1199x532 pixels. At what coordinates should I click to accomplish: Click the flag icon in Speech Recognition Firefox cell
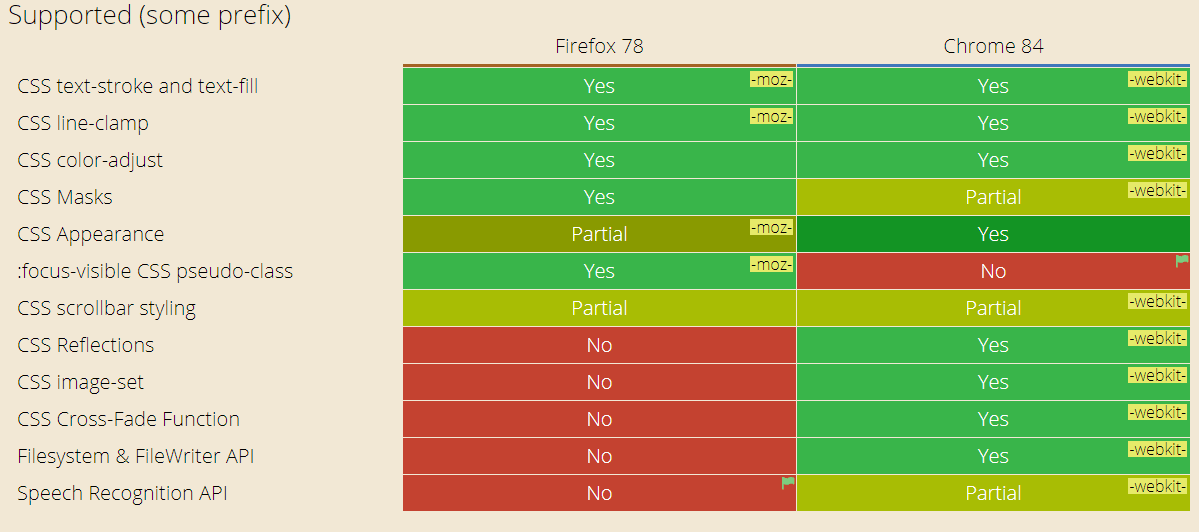pyautogui.click(x=788, y=483)
